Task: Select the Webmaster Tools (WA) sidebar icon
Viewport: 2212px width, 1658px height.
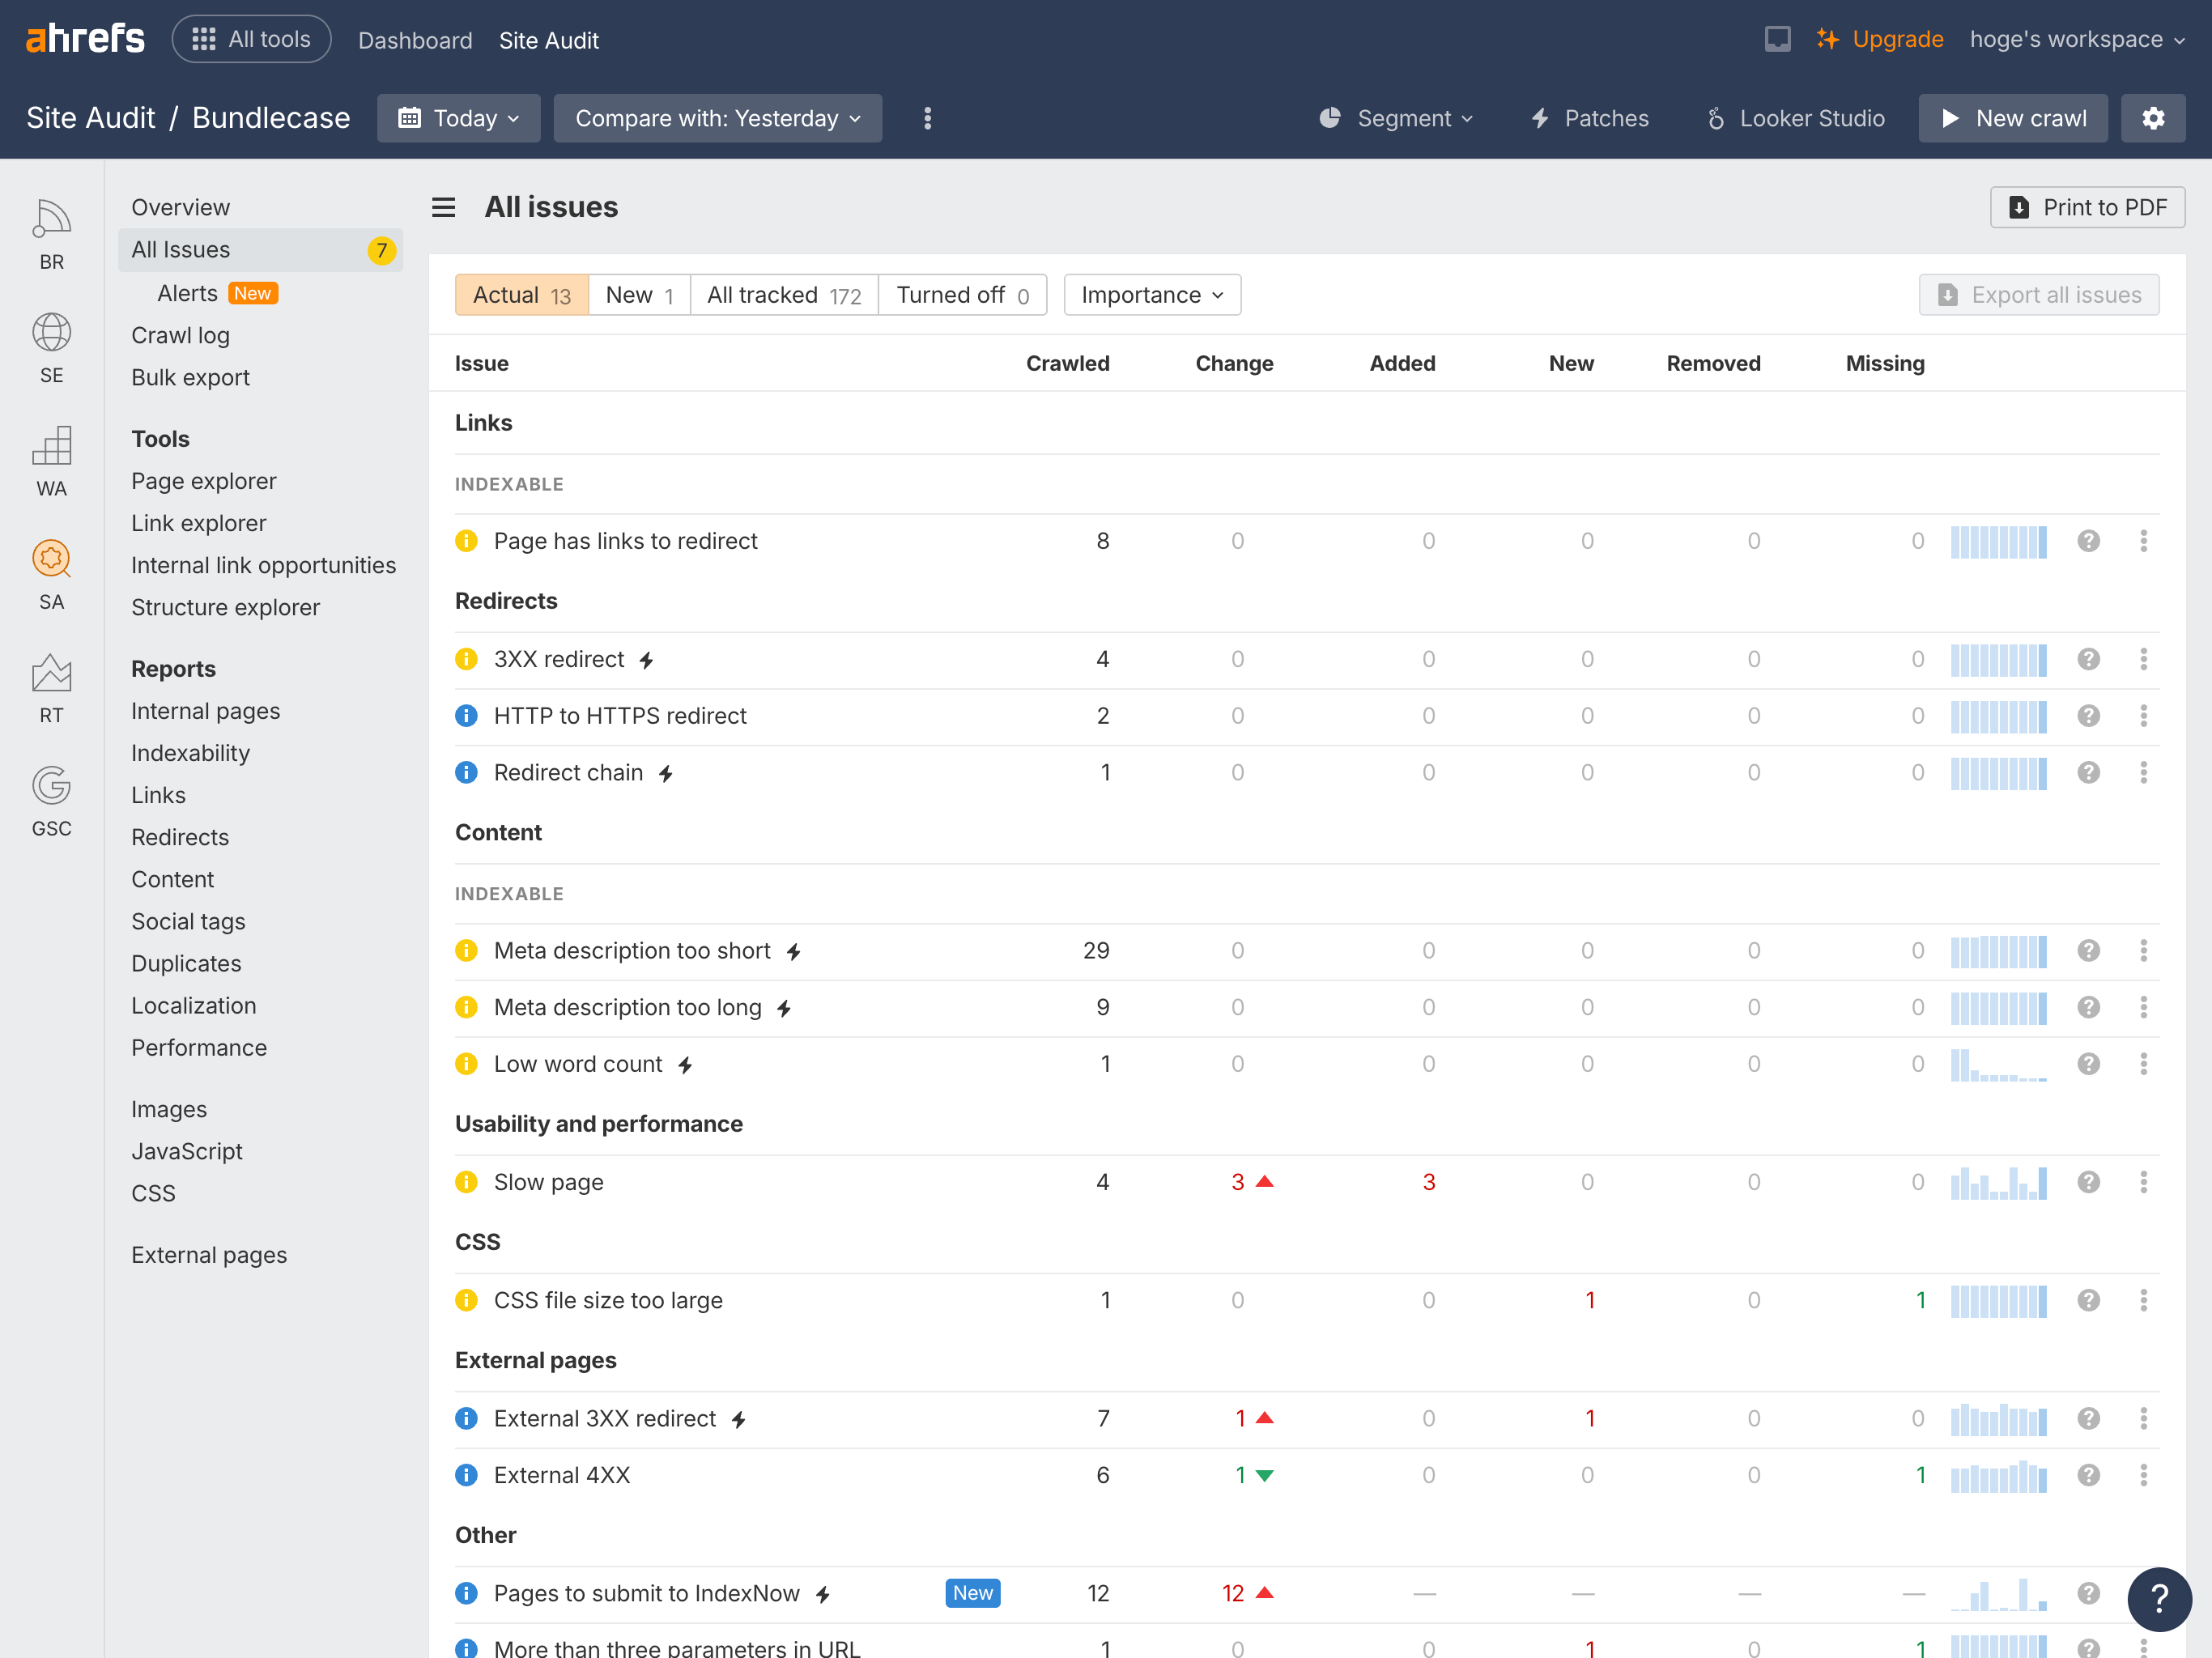Action: coord(51,446)
